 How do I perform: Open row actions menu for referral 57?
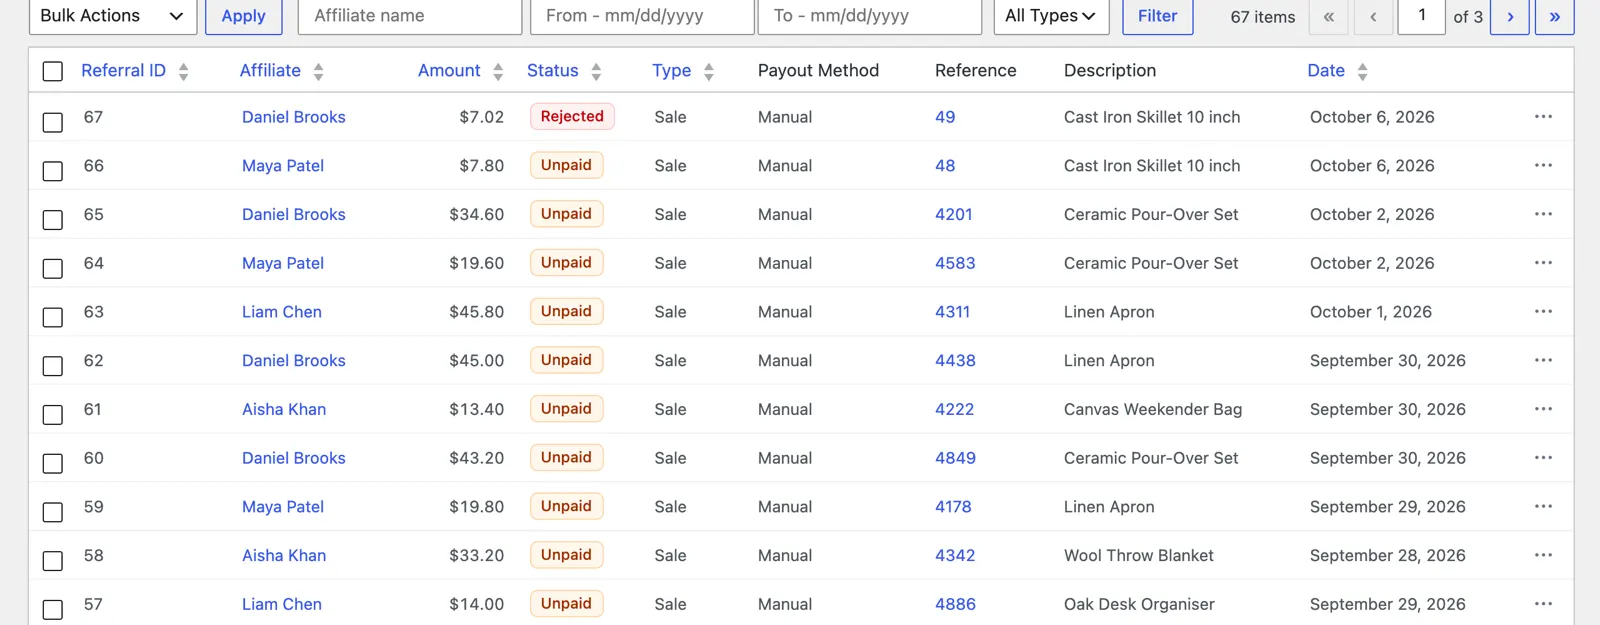[1543, 604]
